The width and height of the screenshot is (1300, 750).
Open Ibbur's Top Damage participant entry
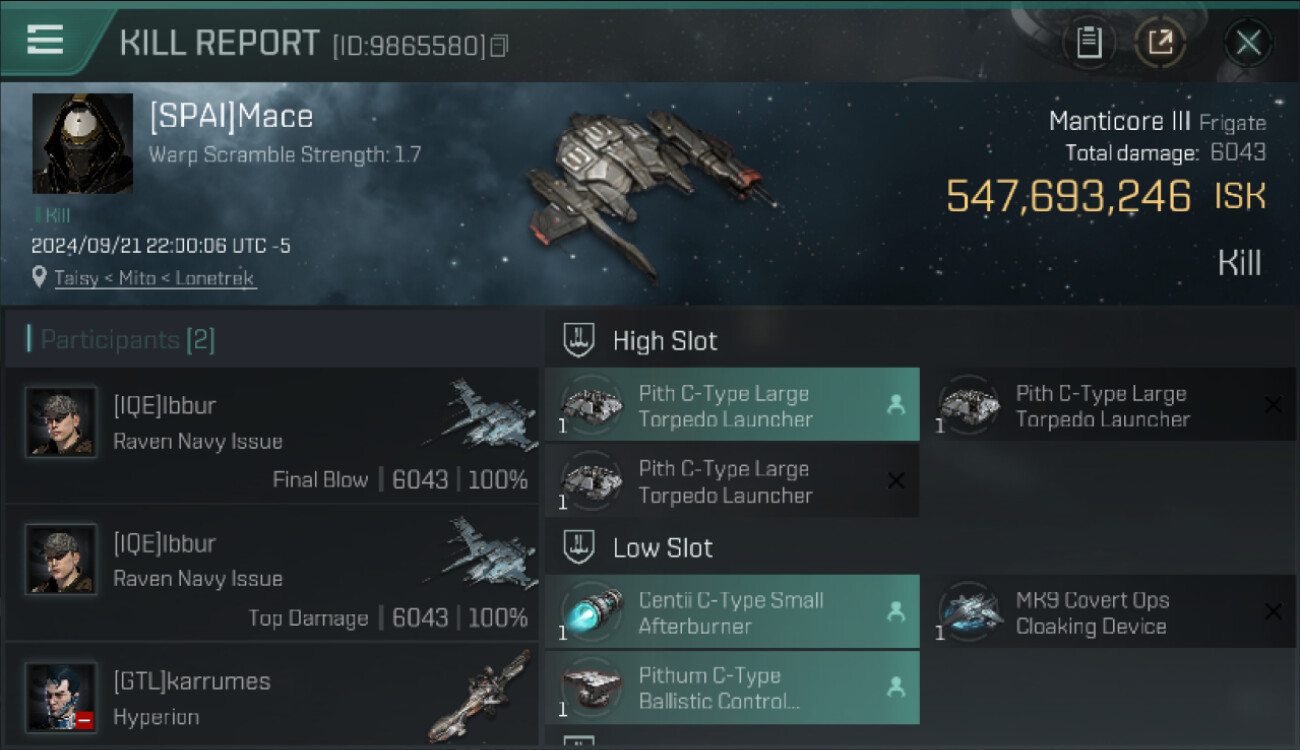tap(272, 573)
